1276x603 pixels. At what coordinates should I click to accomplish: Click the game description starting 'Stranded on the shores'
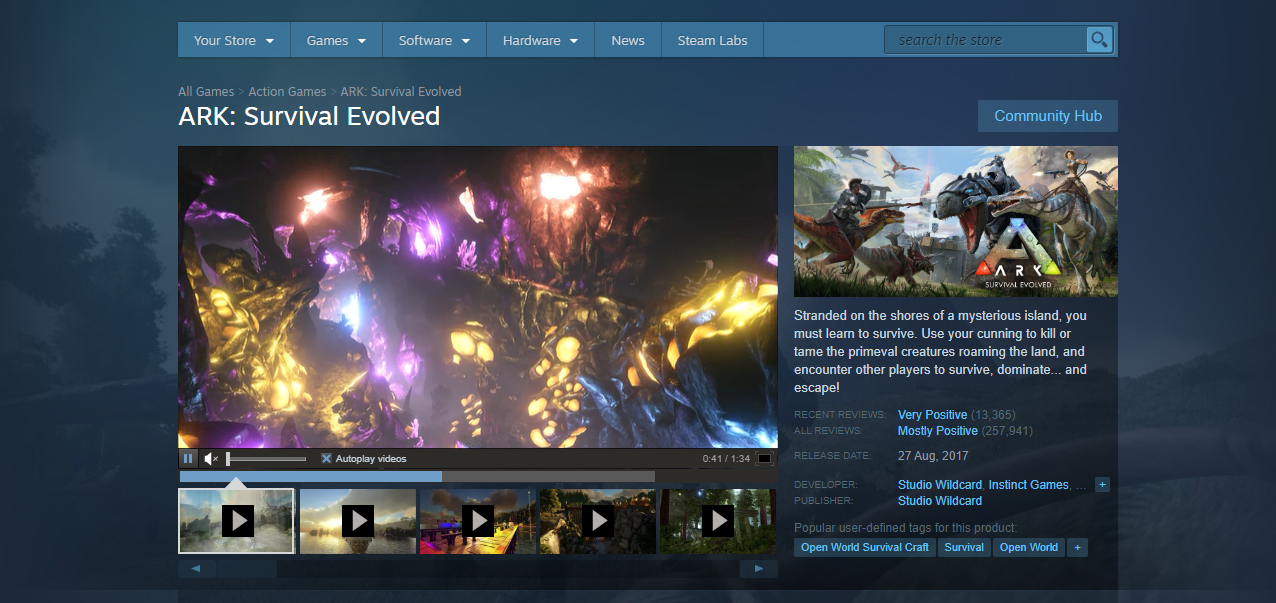click(941, 351)
